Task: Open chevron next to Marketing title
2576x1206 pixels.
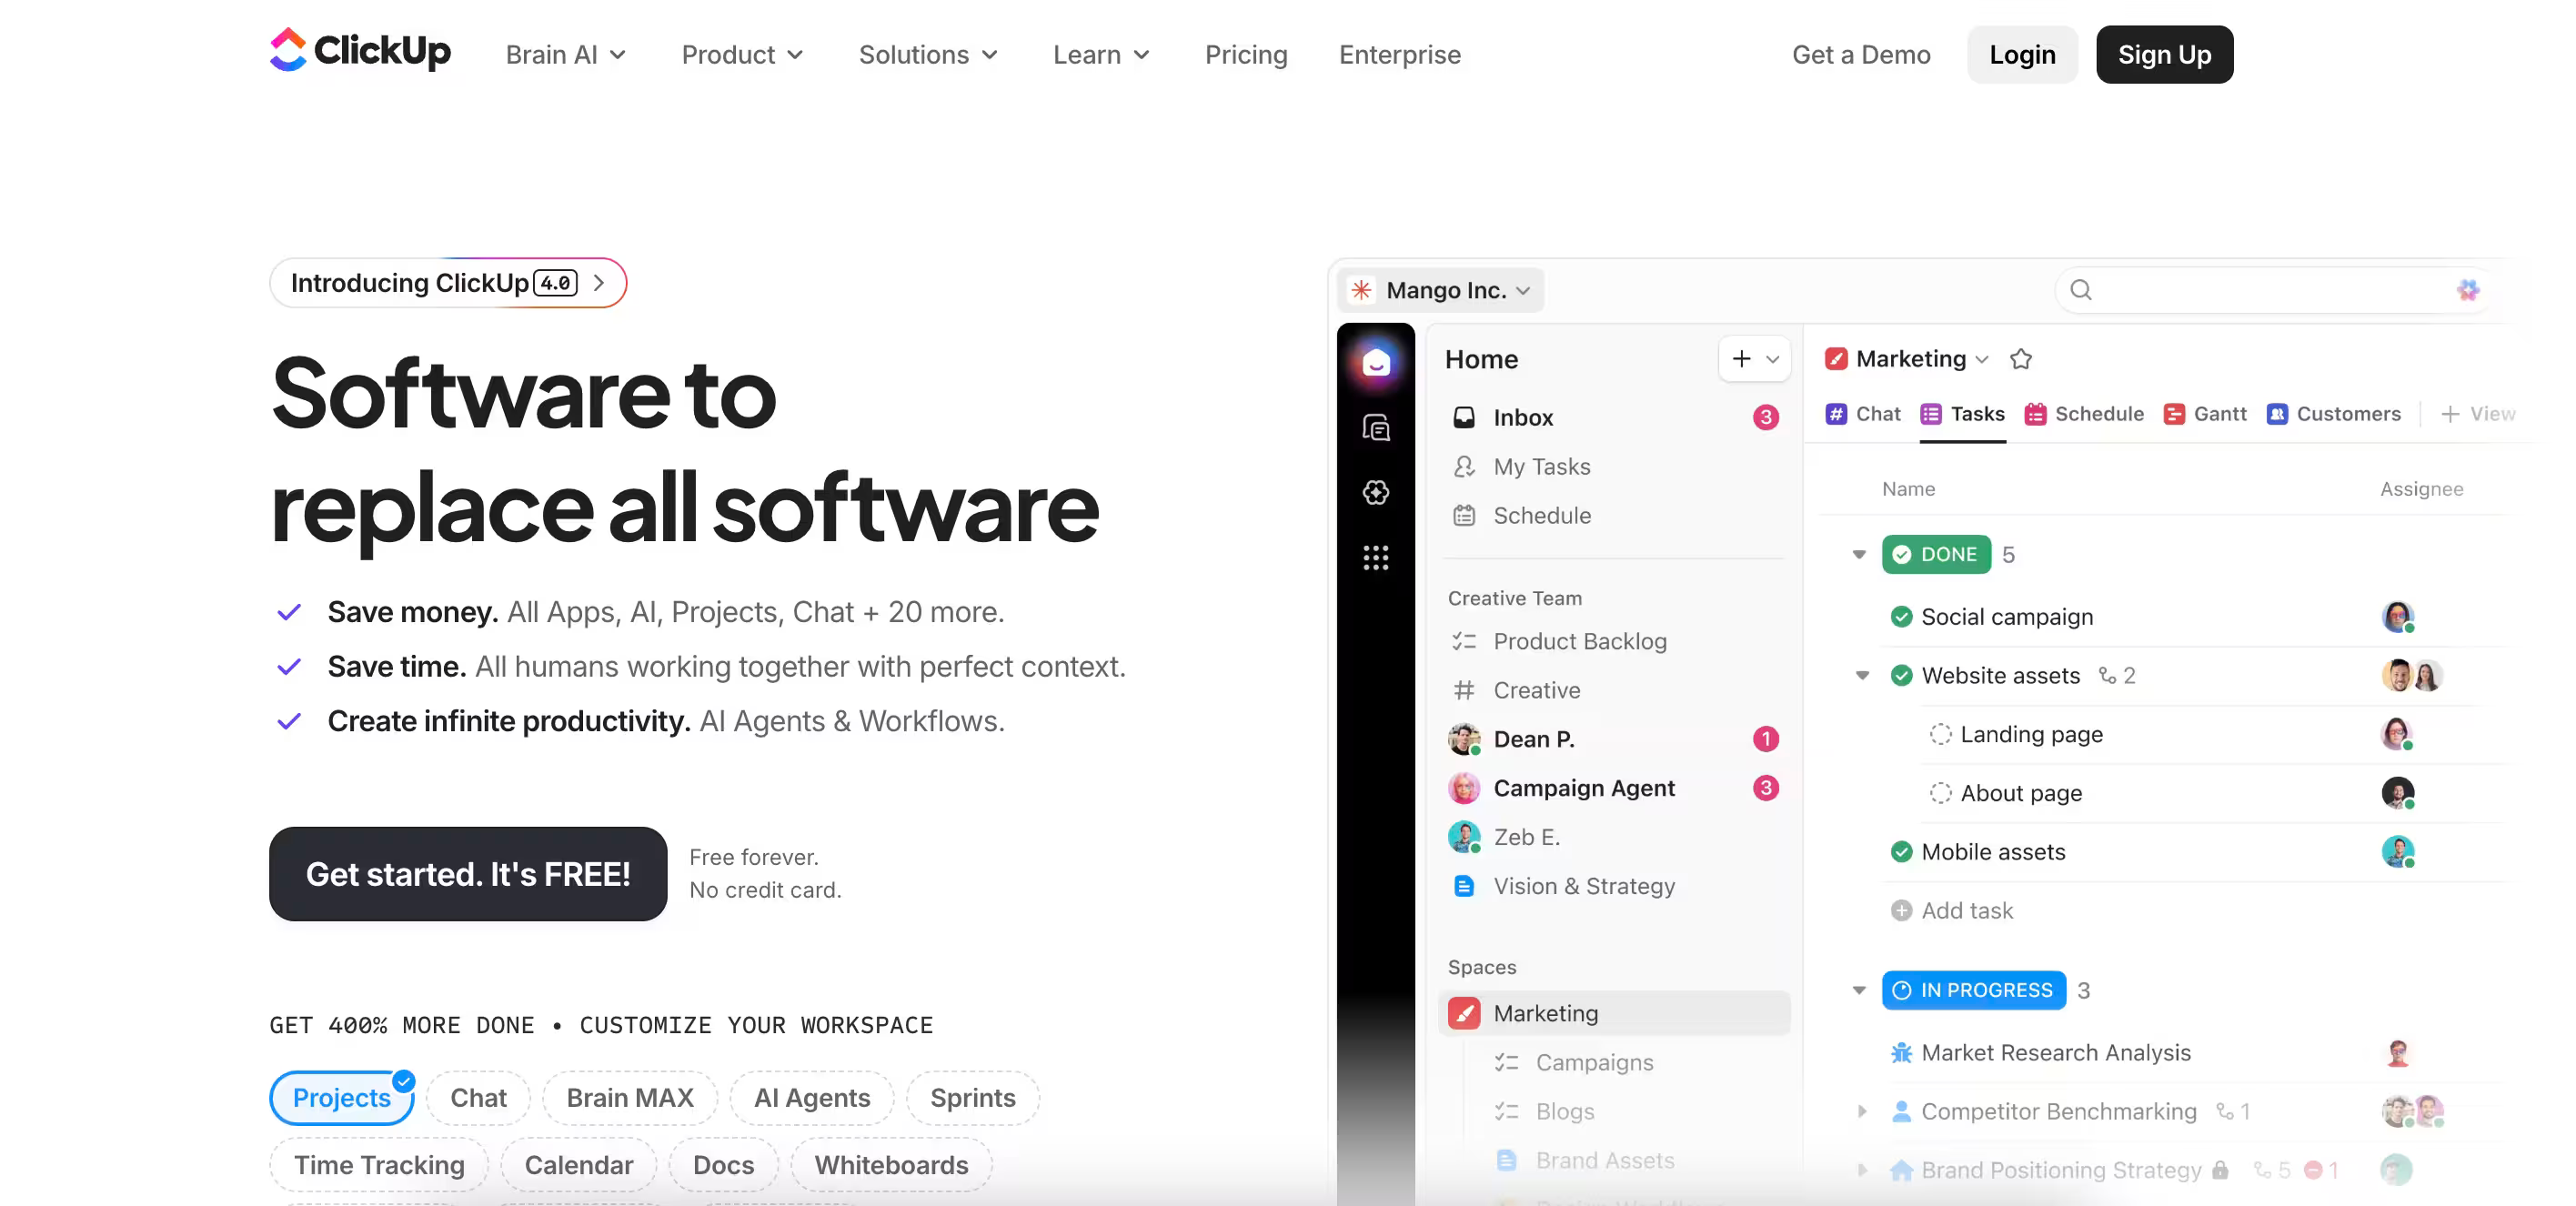Action: tap(1981, 359)
